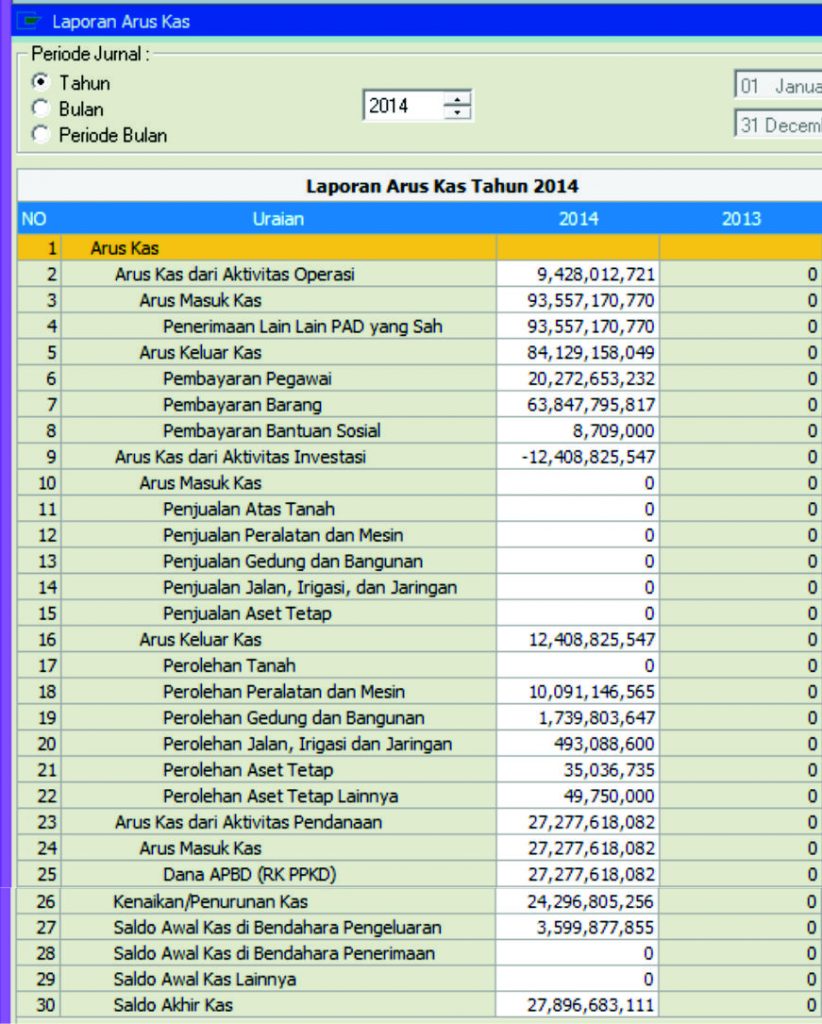Select the Laporan Arus Kas Tahun 2014 title
The height and width of the screenshot is (1024, 822).
pos(442,186)
